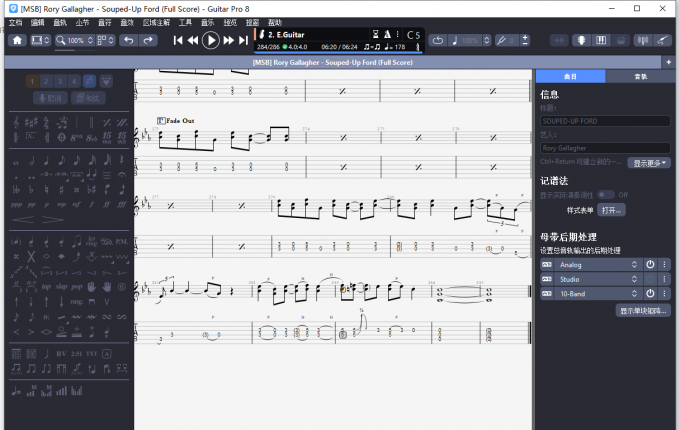
Task: Toggle power for the Analog mastering effect
Action: pos(649,264)
